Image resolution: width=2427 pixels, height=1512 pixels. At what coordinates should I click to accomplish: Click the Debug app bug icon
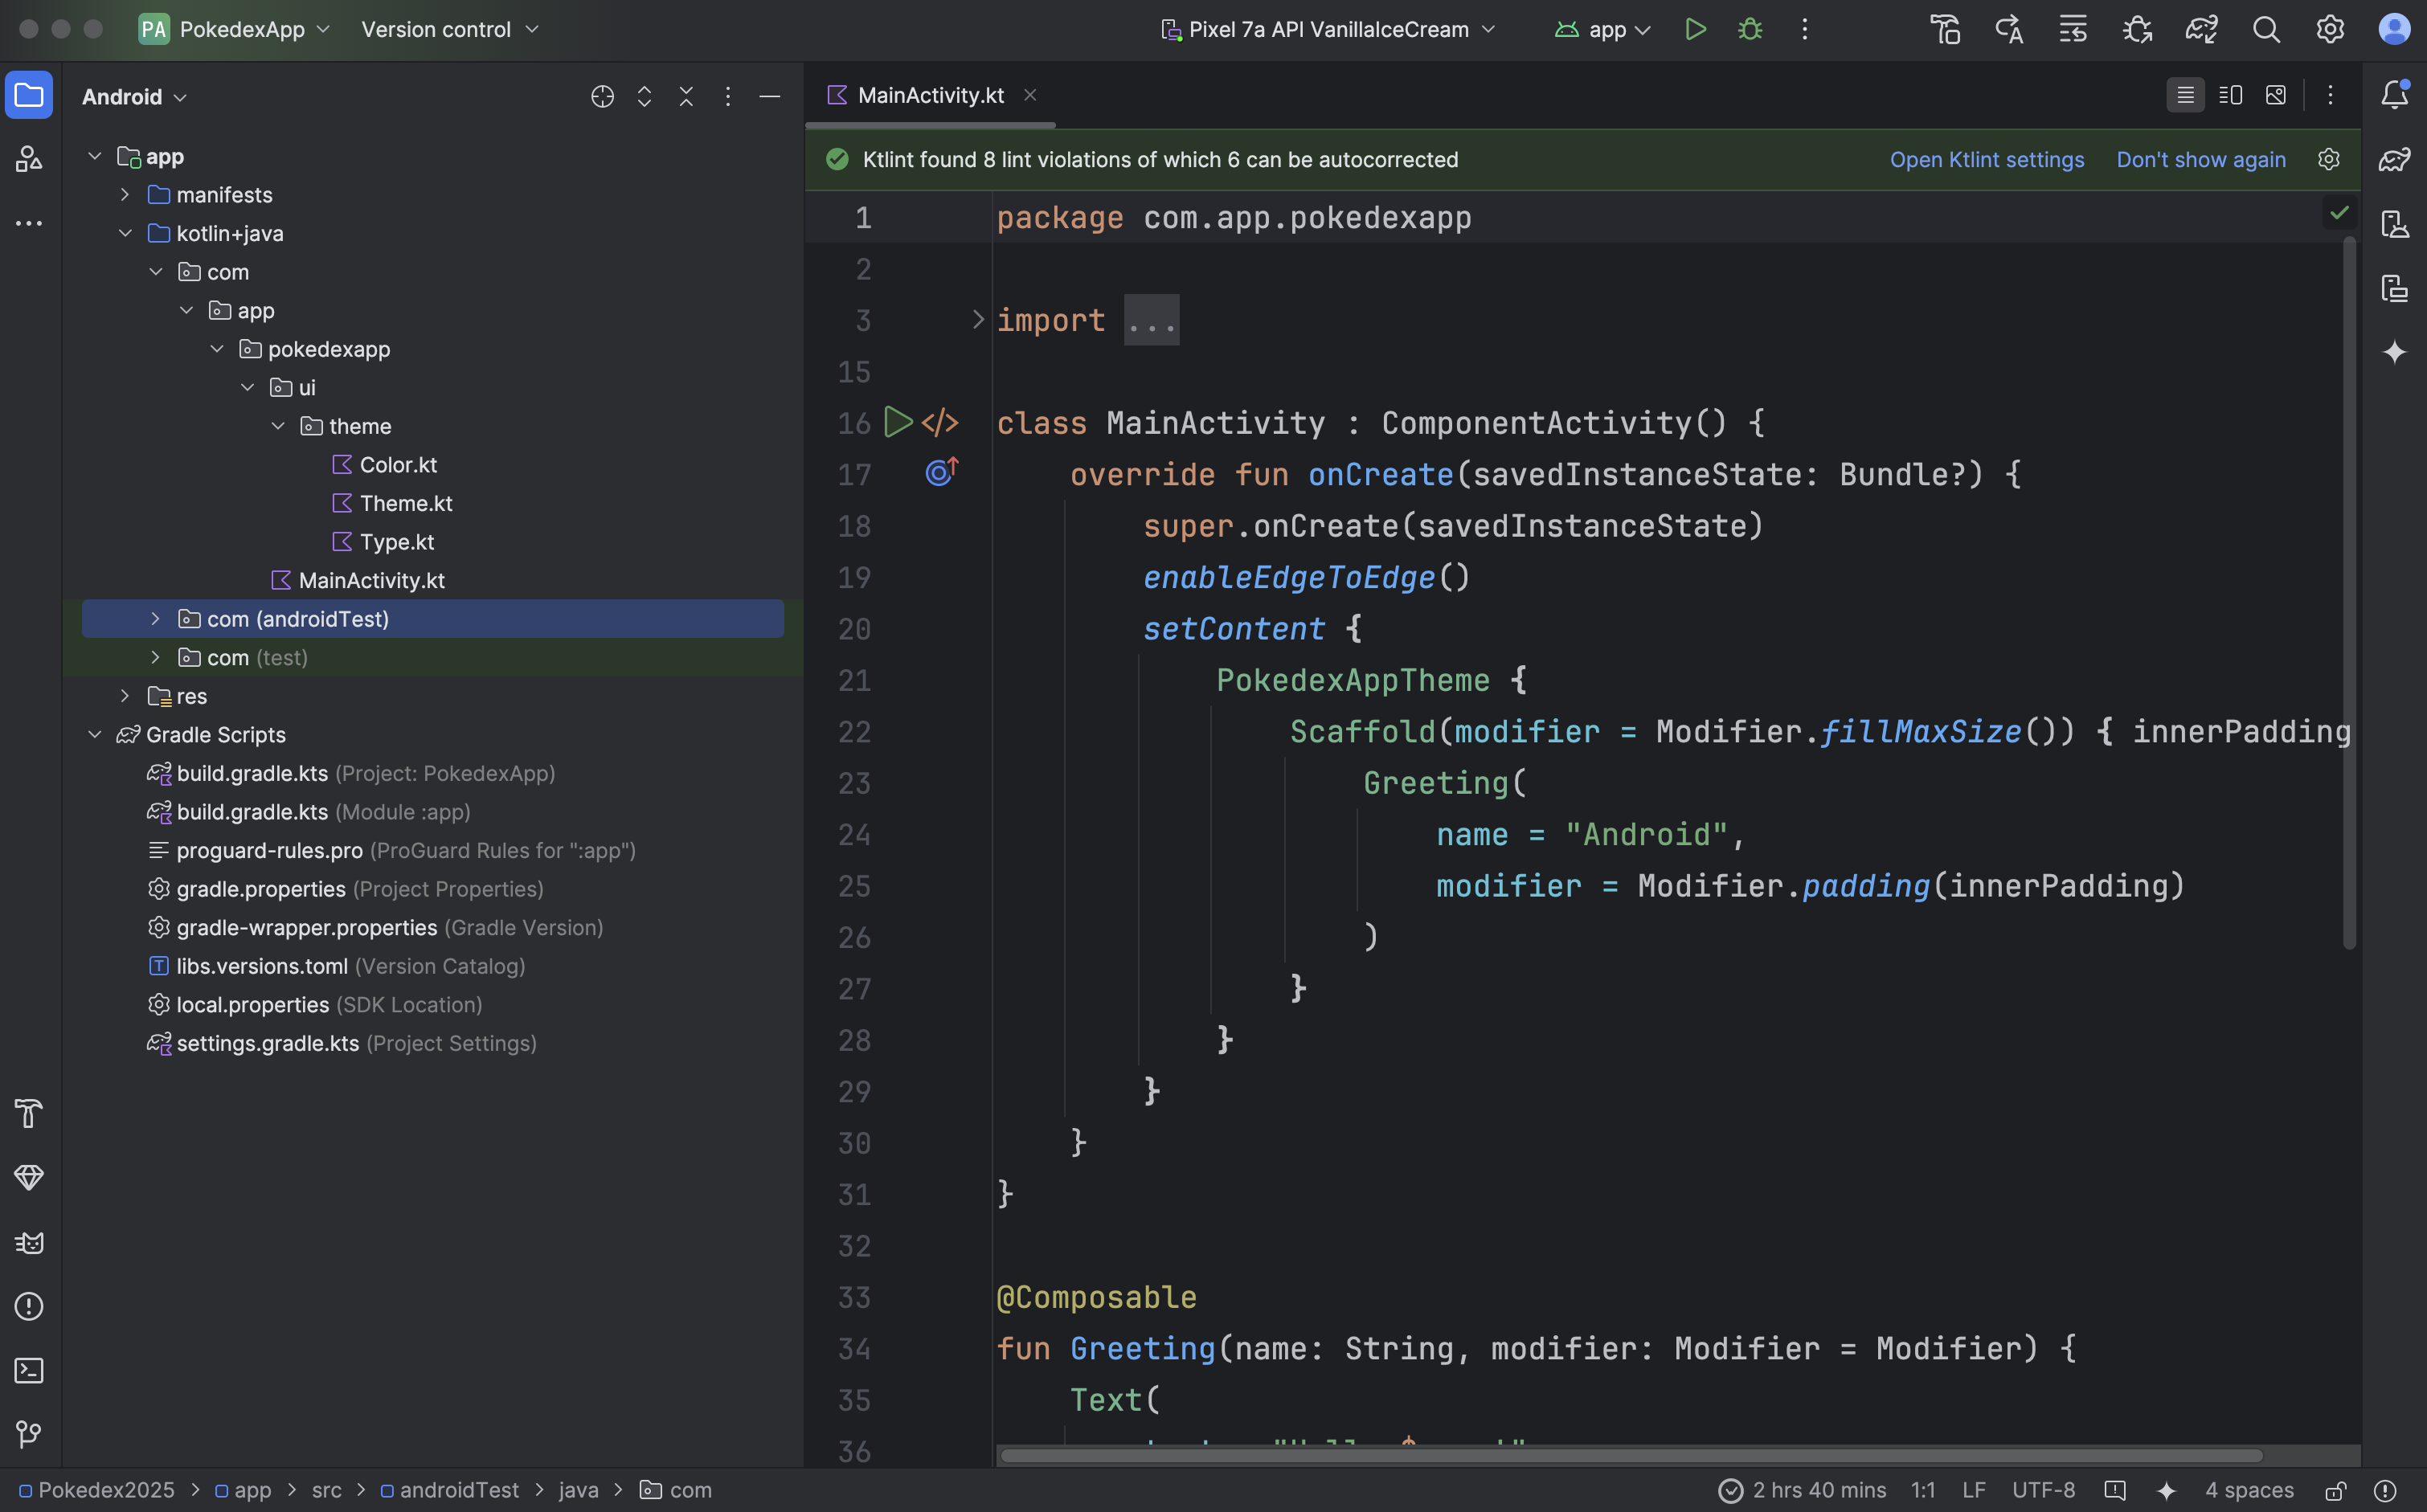pos(1750,29)
